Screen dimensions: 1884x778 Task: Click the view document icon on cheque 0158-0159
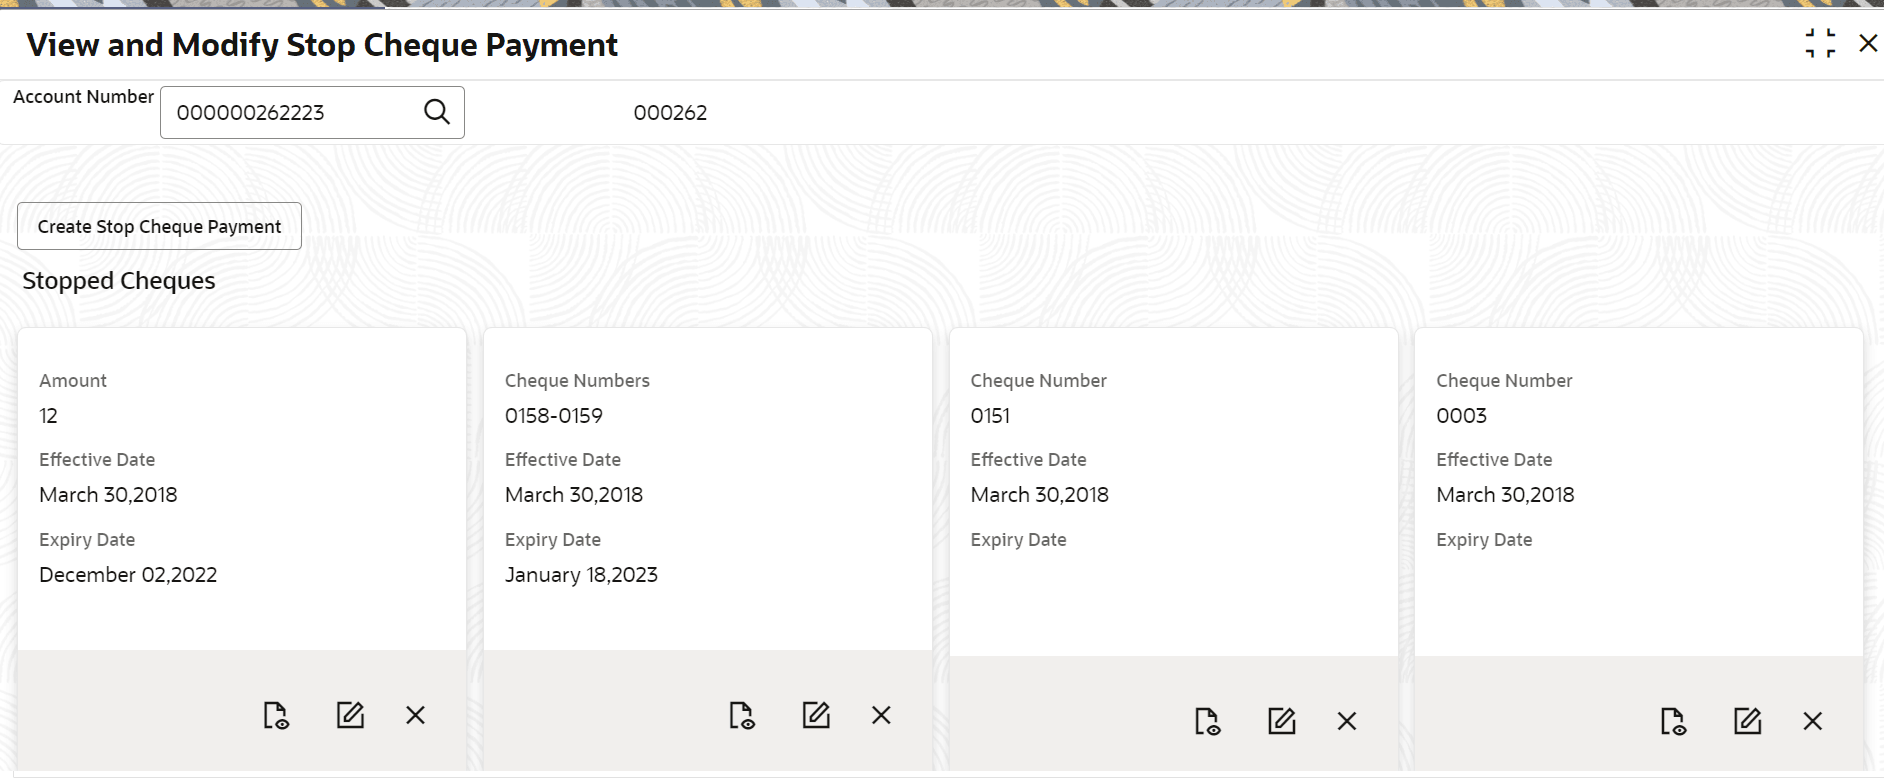tap(742, 716)
